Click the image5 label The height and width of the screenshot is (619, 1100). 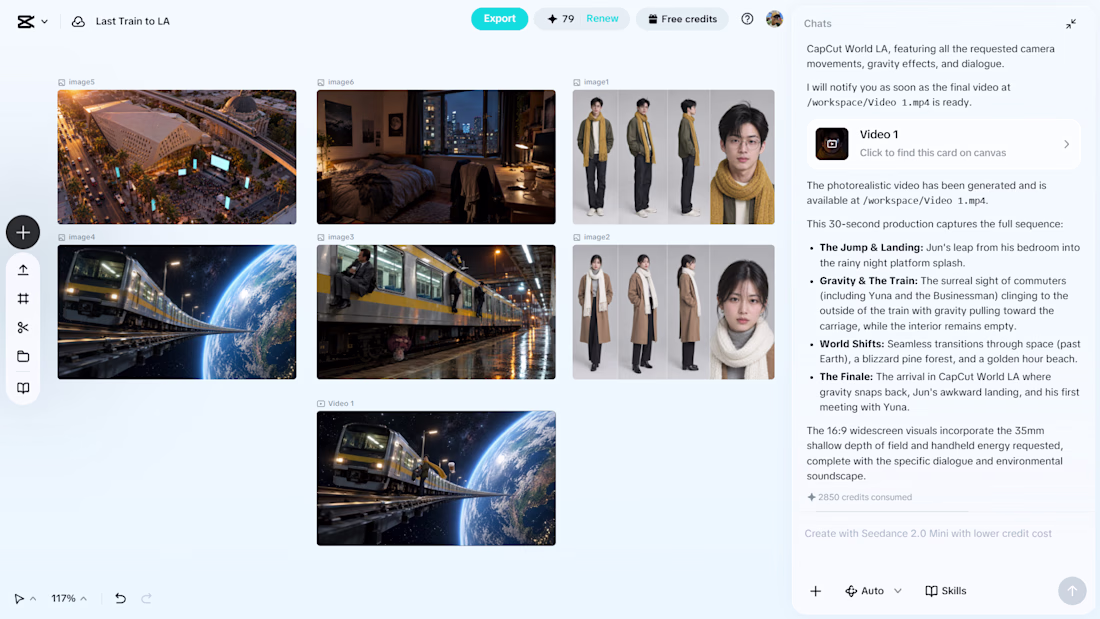81,82
